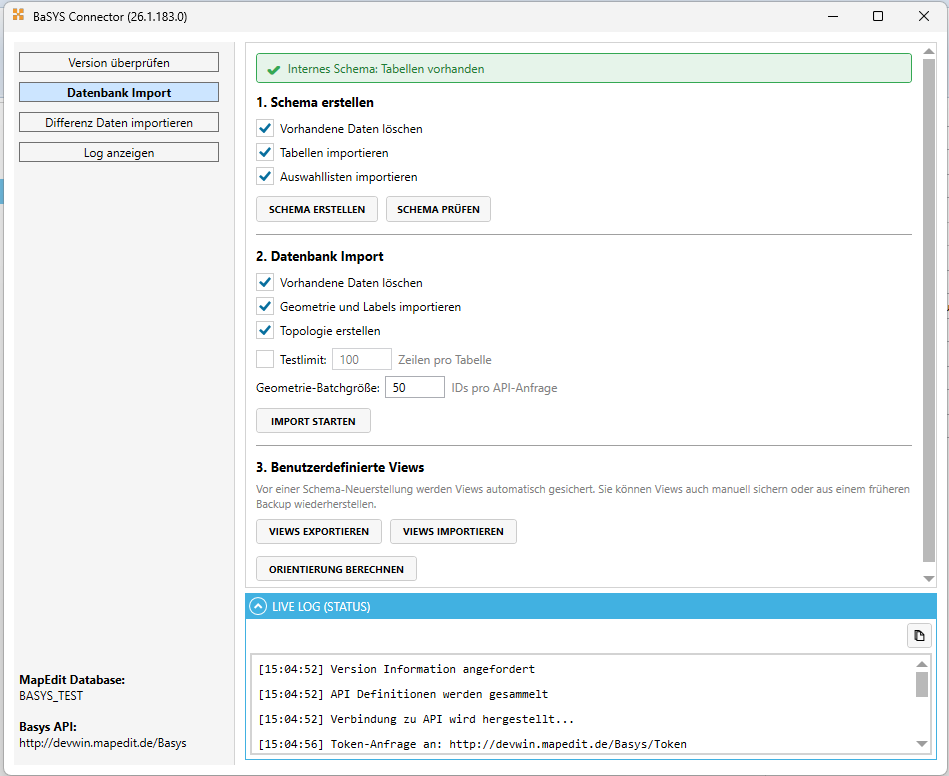
Task: Open Log anzeigen
Action: [119, 153]
